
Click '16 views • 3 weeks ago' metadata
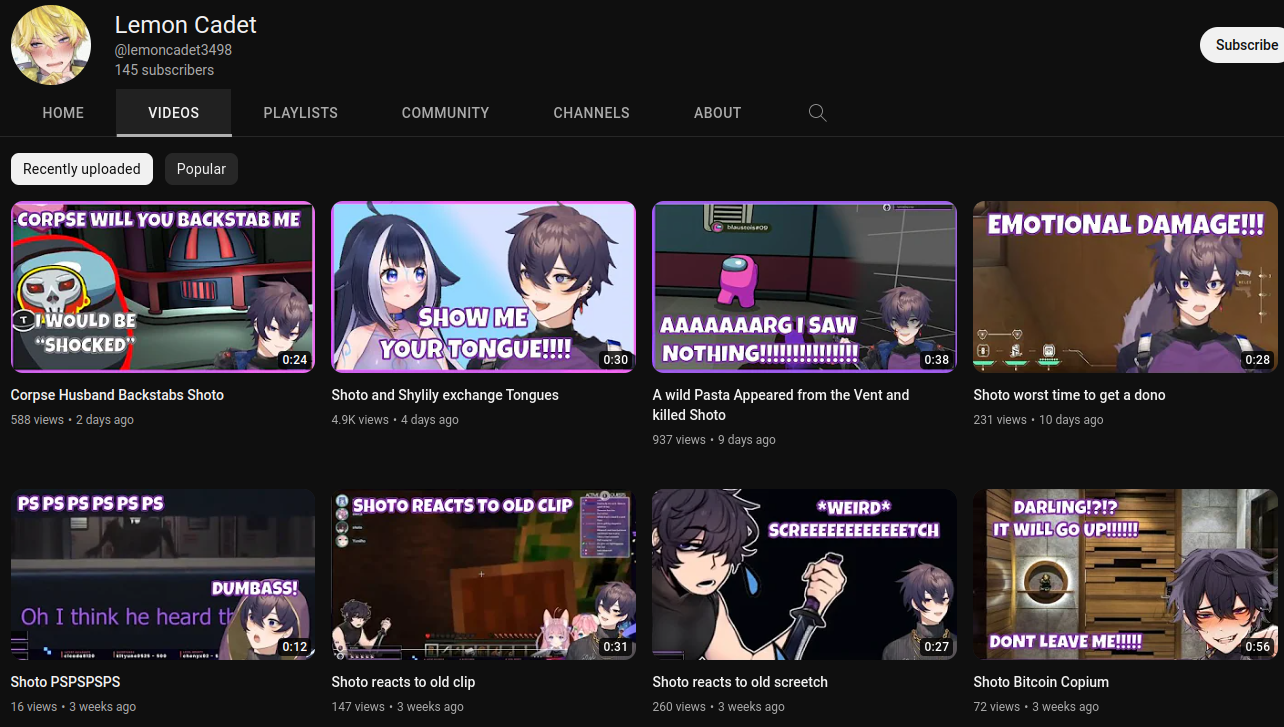[73, 707]
